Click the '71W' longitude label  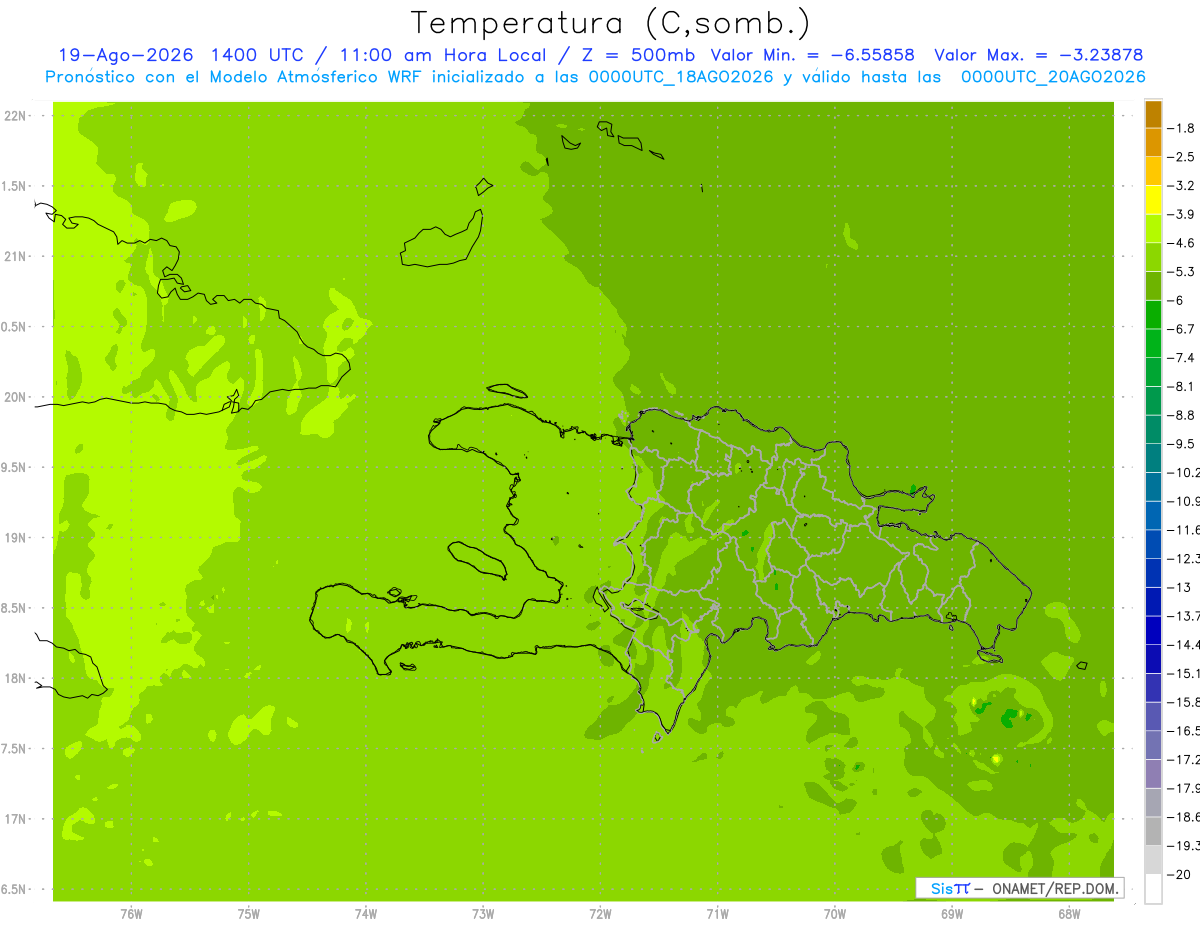pyautogui.click(x=717, y=913)
